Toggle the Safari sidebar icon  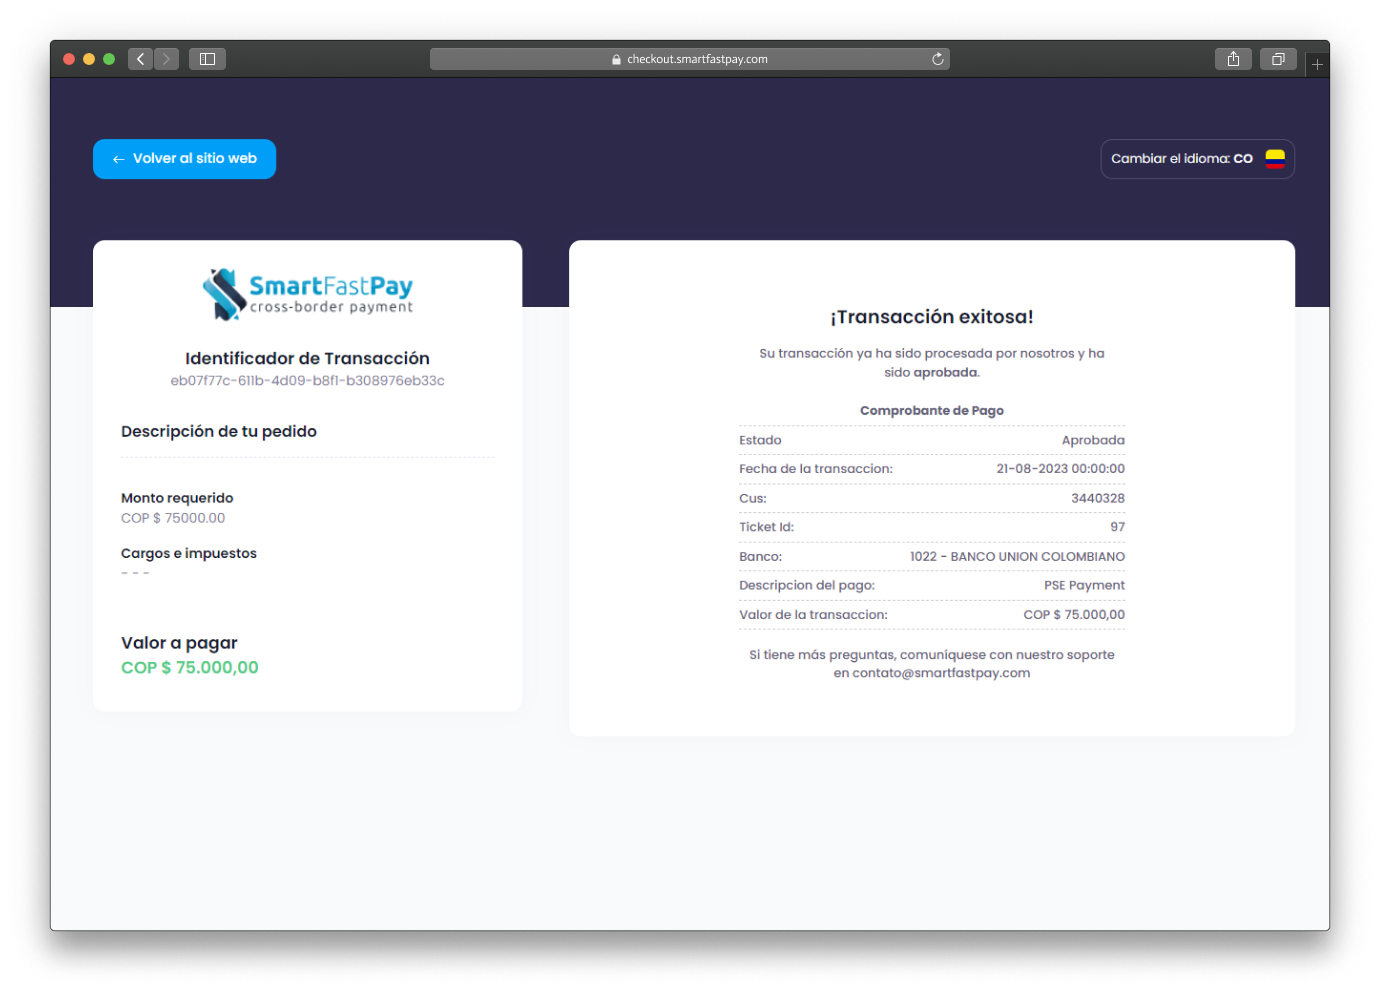tap(207, 59)
